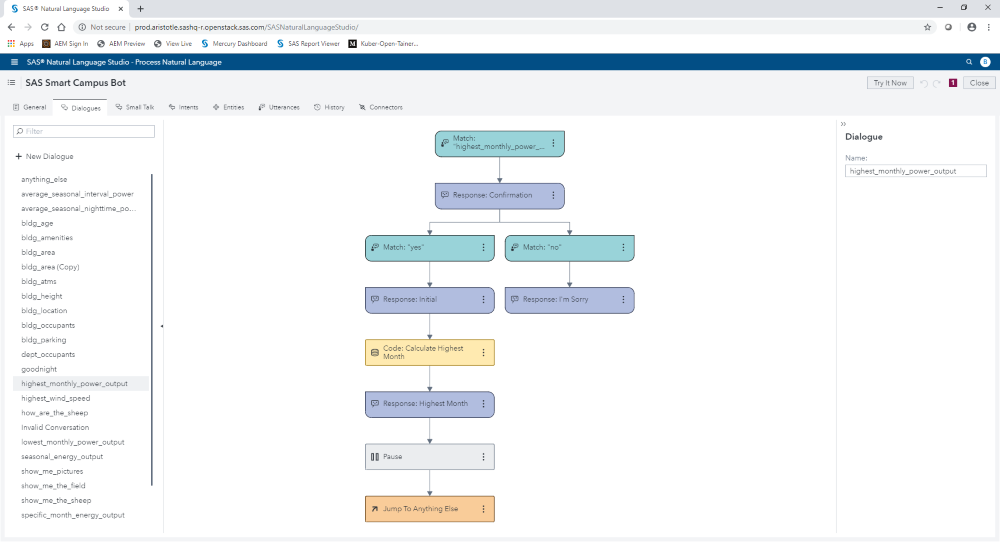The width and height of the screenshot is (1000, 542).
Task: Click the dialogue list vertical scrollbar
Action: click(x=152, y=330)
